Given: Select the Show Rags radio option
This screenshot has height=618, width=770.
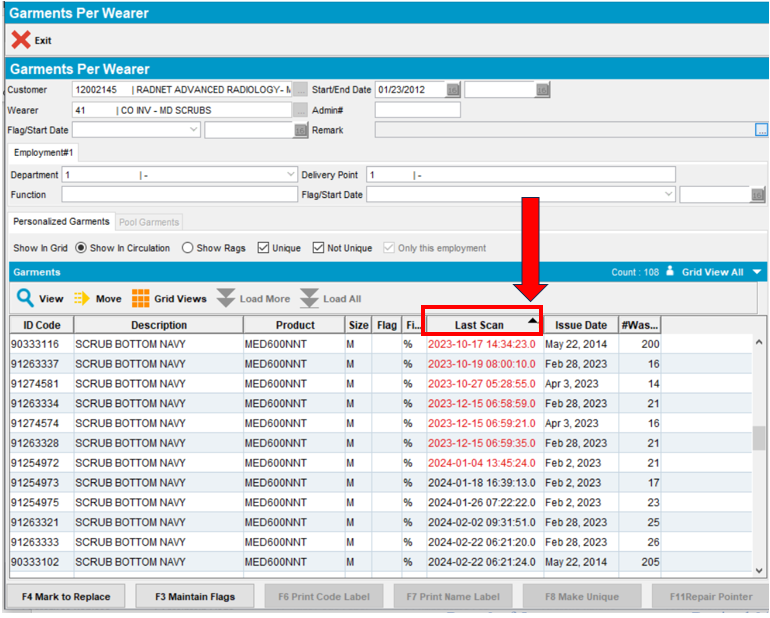Looking at the screenshot, I should coord(188,248).
